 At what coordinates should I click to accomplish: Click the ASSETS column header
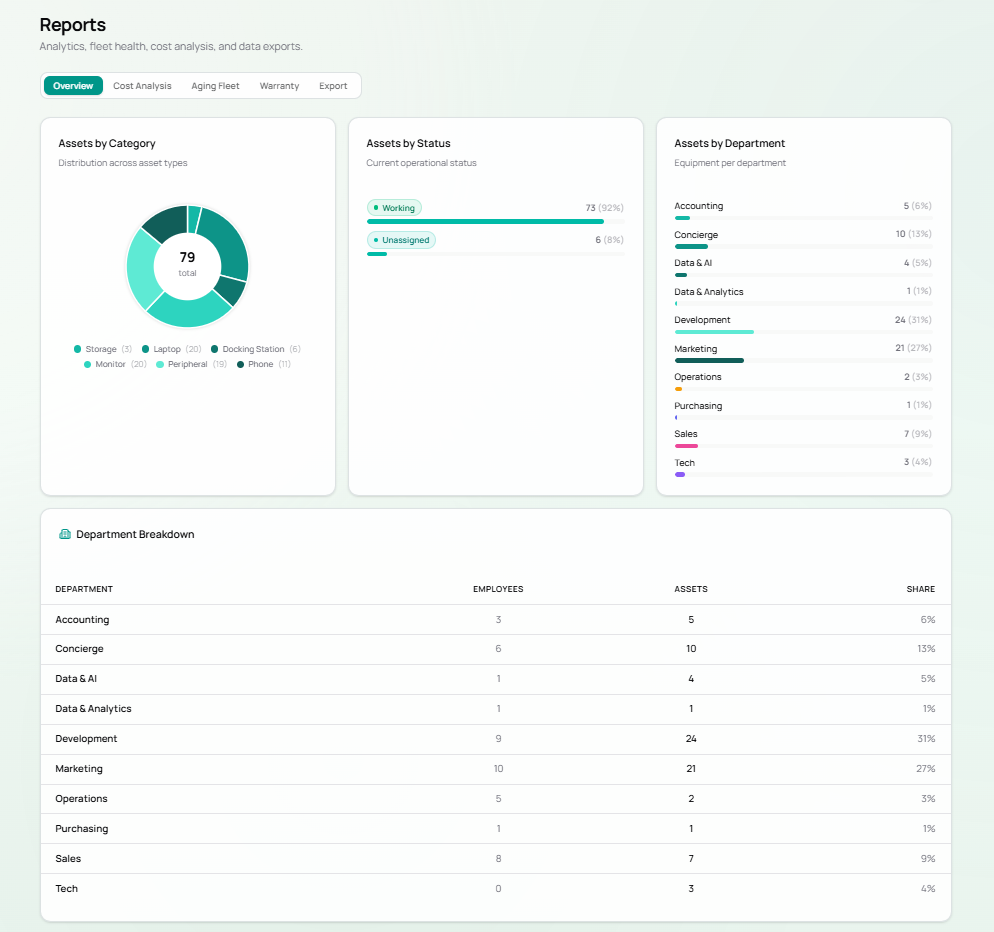click(691, 589)
